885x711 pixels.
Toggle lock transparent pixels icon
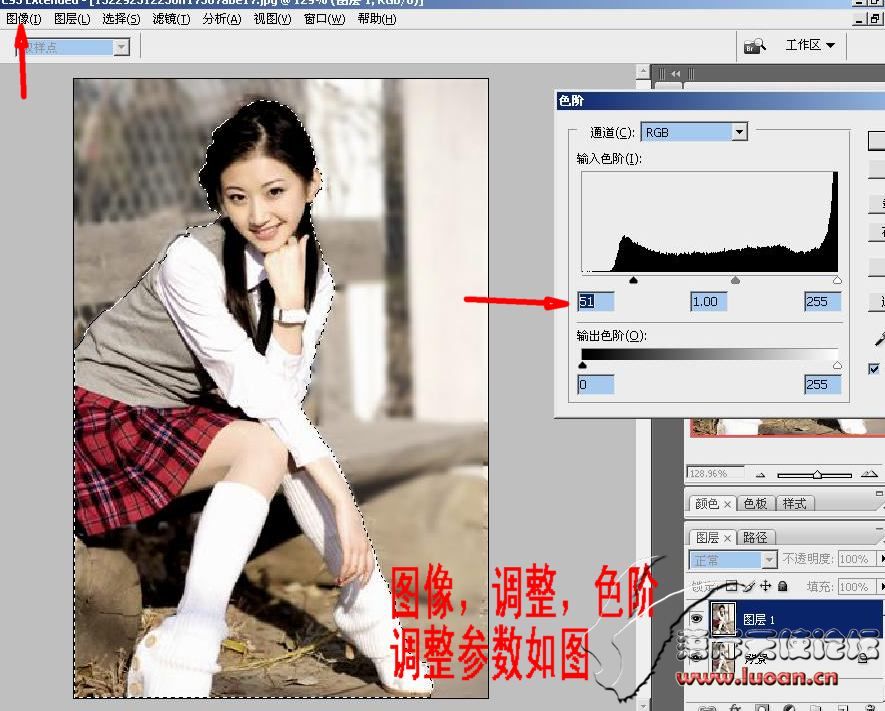pos(731,586)
